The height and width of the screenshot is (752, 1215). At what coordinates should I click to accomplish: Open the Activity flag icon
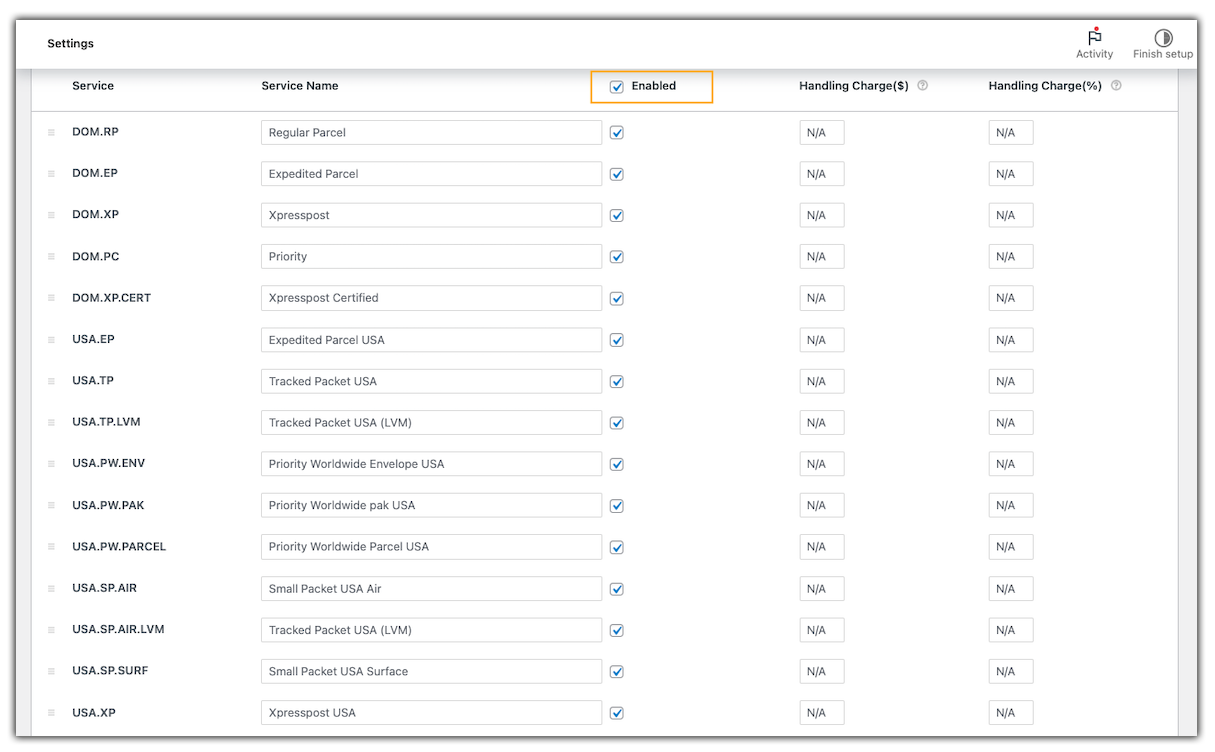1094,38
